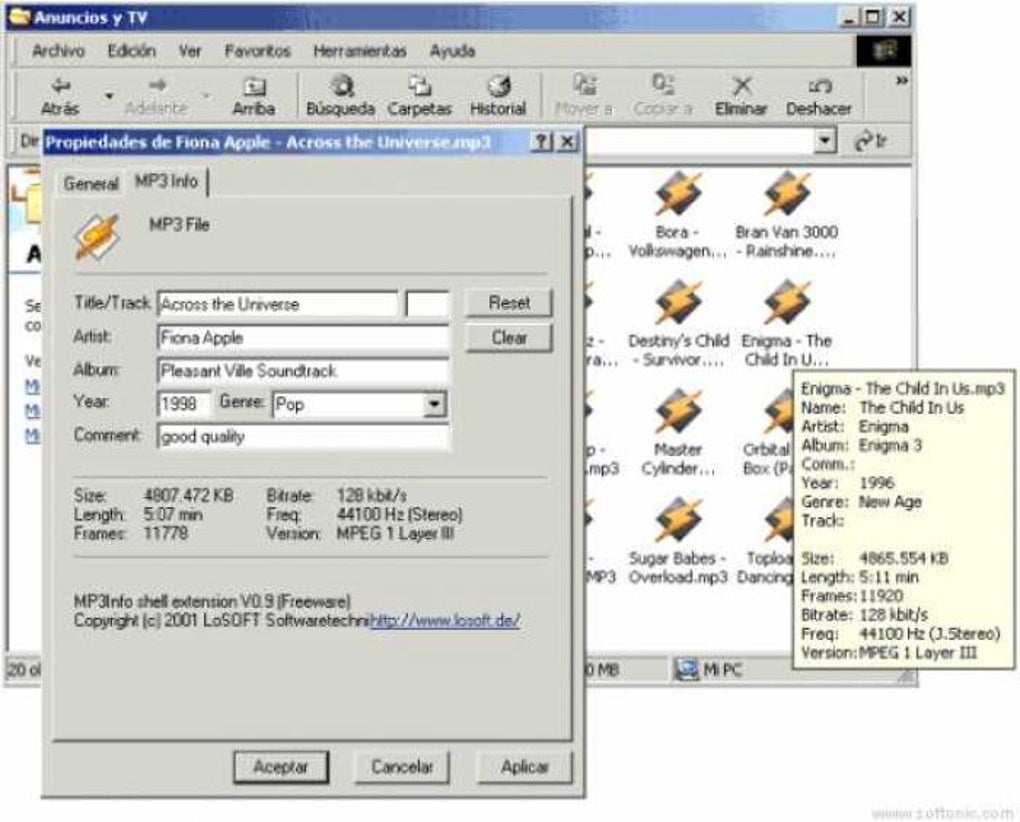Click the Windows logo throbber icon
This screenshot has width=1020, height=822.
pos(883,51)
